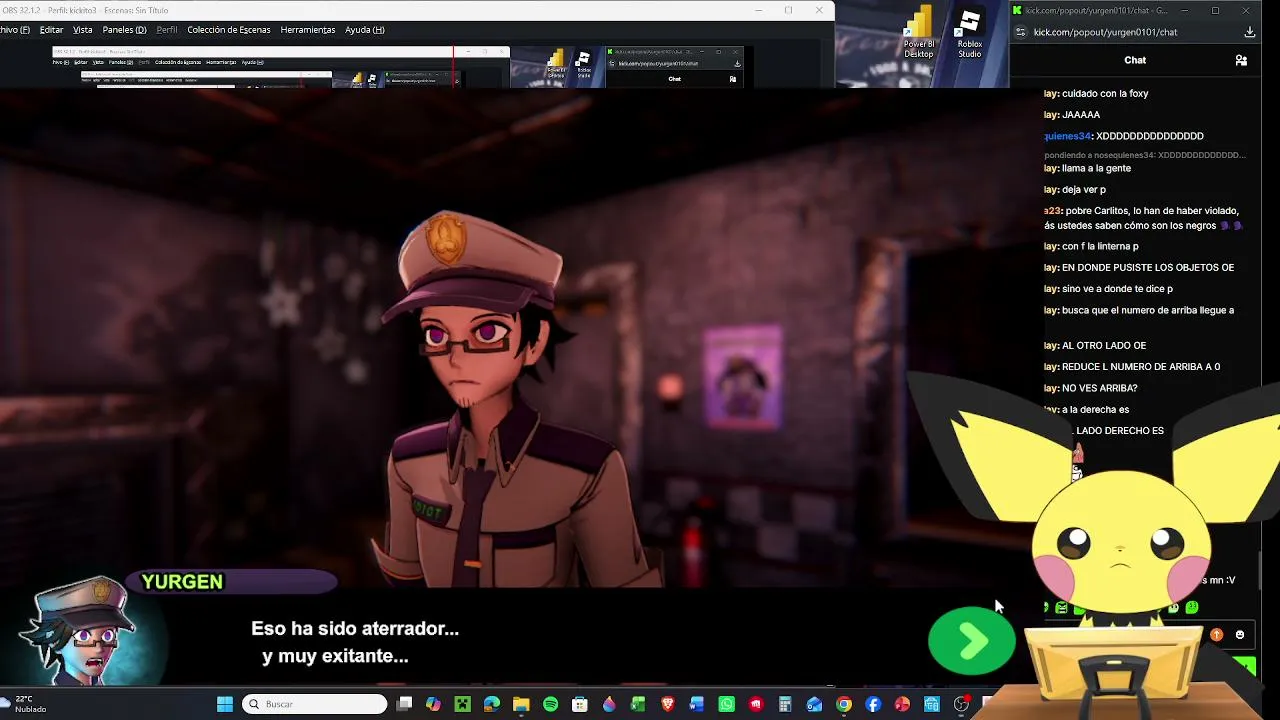Open Colección de Escenas menu in OBS

point(228,30)
